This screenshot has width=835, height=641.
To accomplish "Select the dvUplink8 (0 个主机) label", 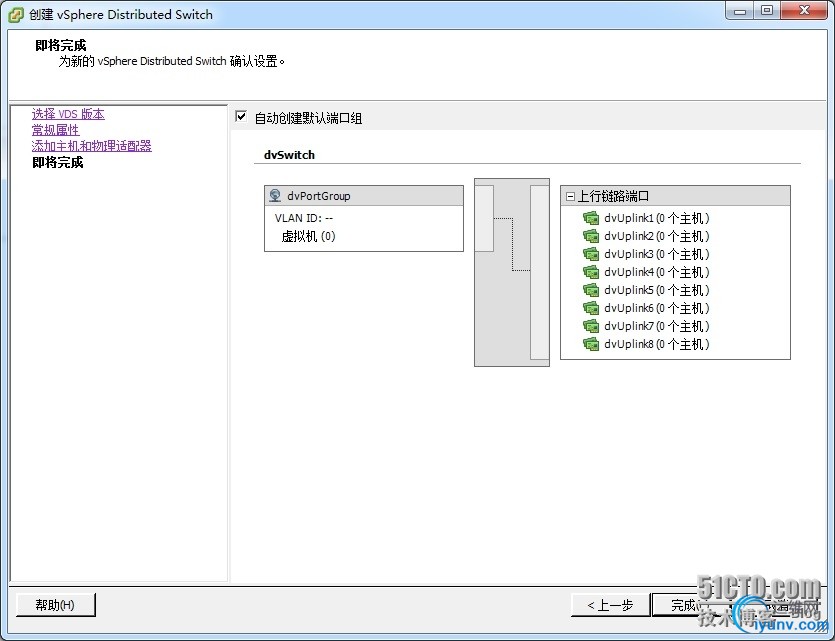I will (x=657, y=344).
